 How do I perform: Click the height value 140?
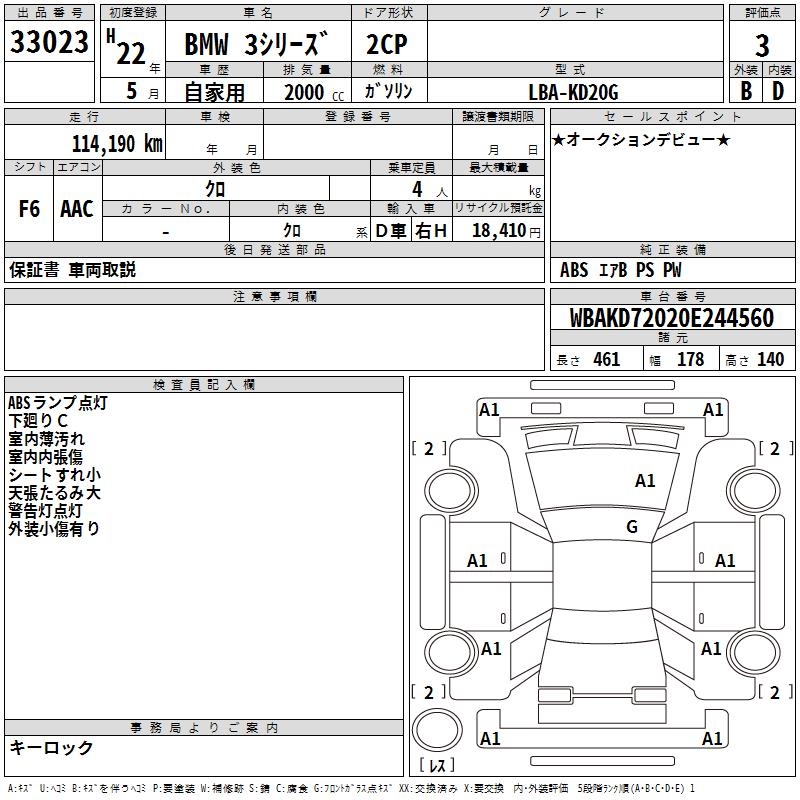coord(770,359)
